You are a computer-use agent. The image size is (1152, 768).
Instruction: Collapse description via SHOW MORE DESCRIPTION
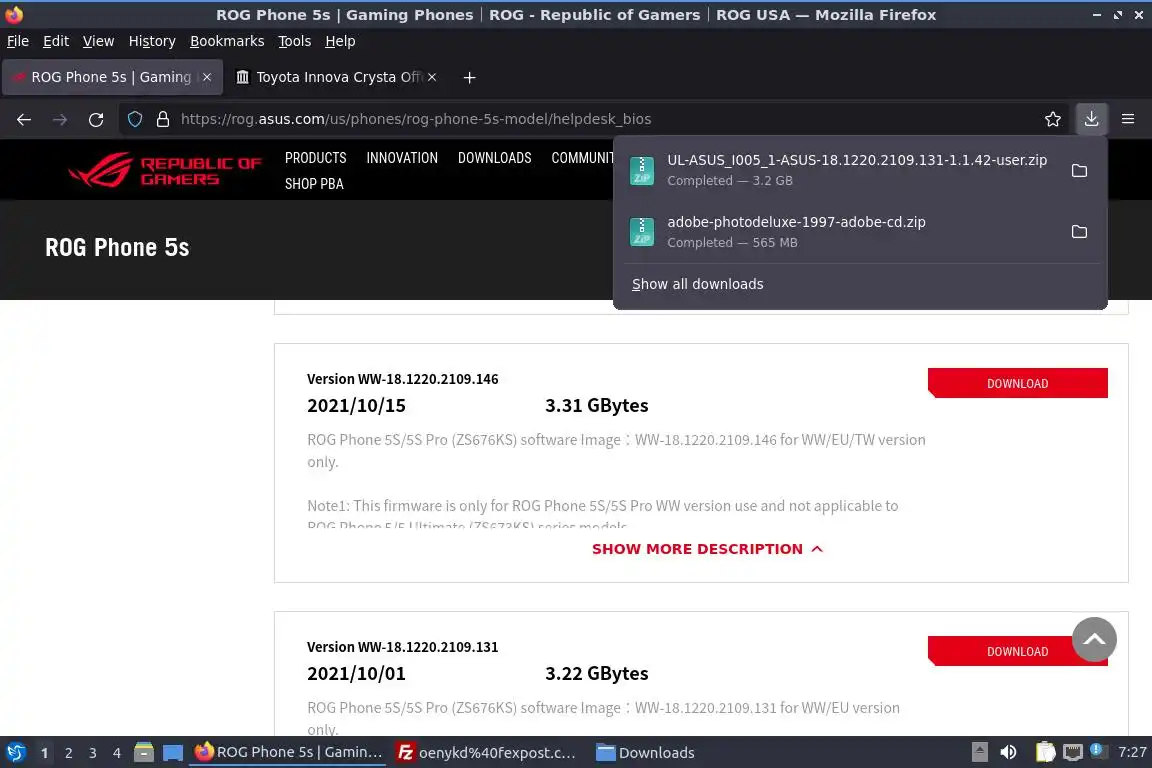coord(707,549)
